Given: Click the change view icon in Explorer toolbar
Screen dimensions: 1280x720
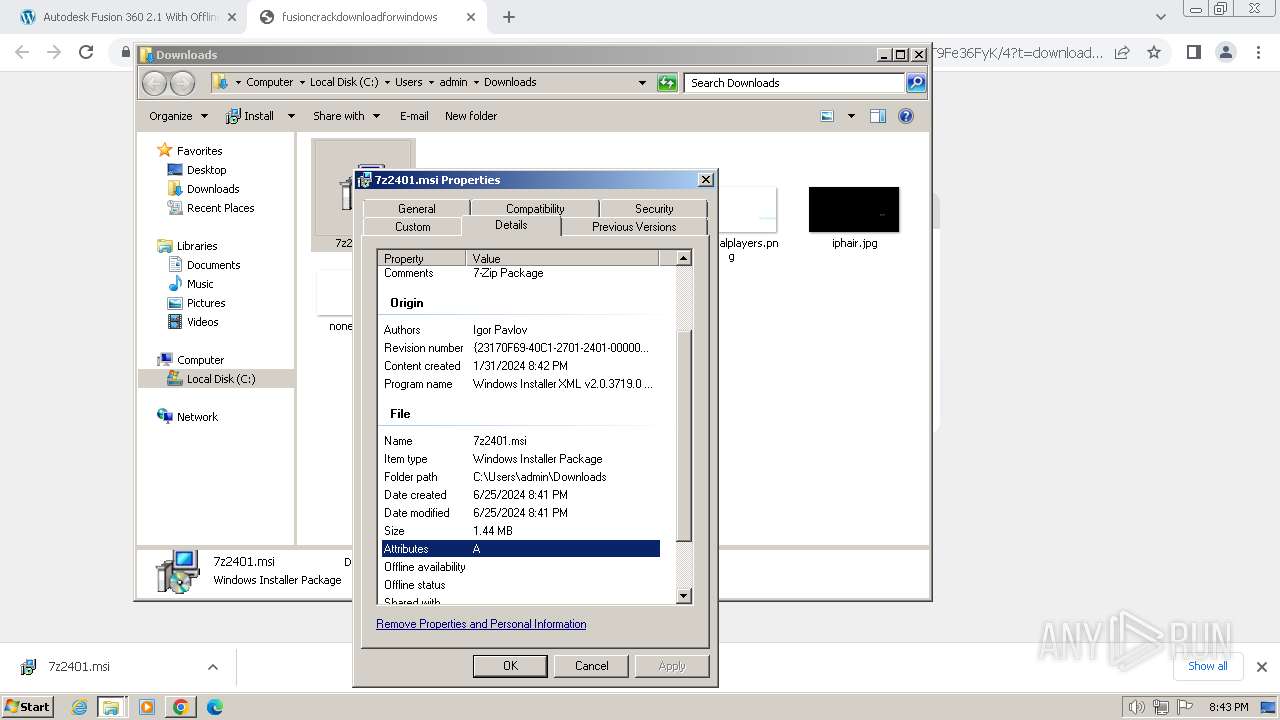Looking at the screenshot, I should pos(827,116).
